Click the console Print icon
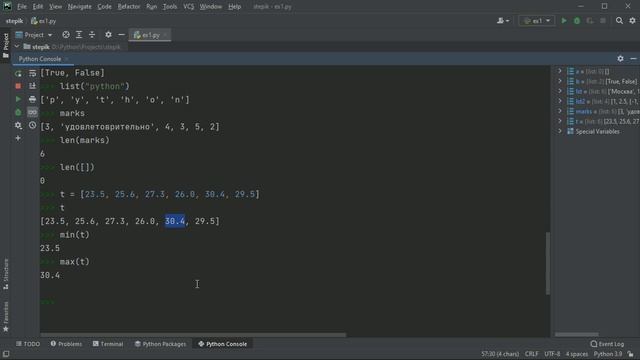Viewport: 640px width, 360px height. click(32, 99)
